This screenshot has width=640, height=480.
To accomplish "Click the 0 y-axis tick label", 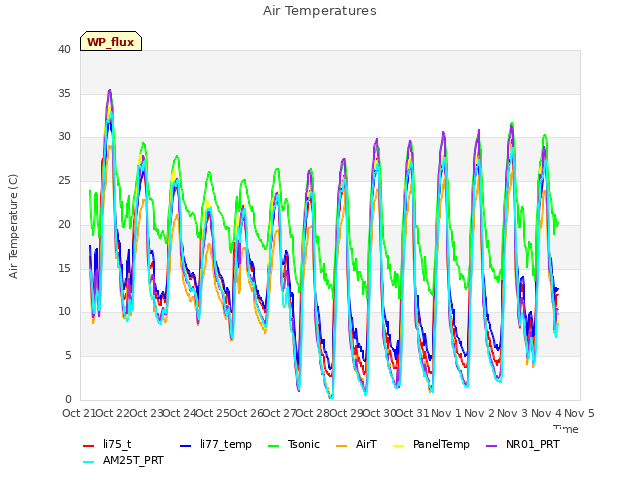I will tap(68, 399).
